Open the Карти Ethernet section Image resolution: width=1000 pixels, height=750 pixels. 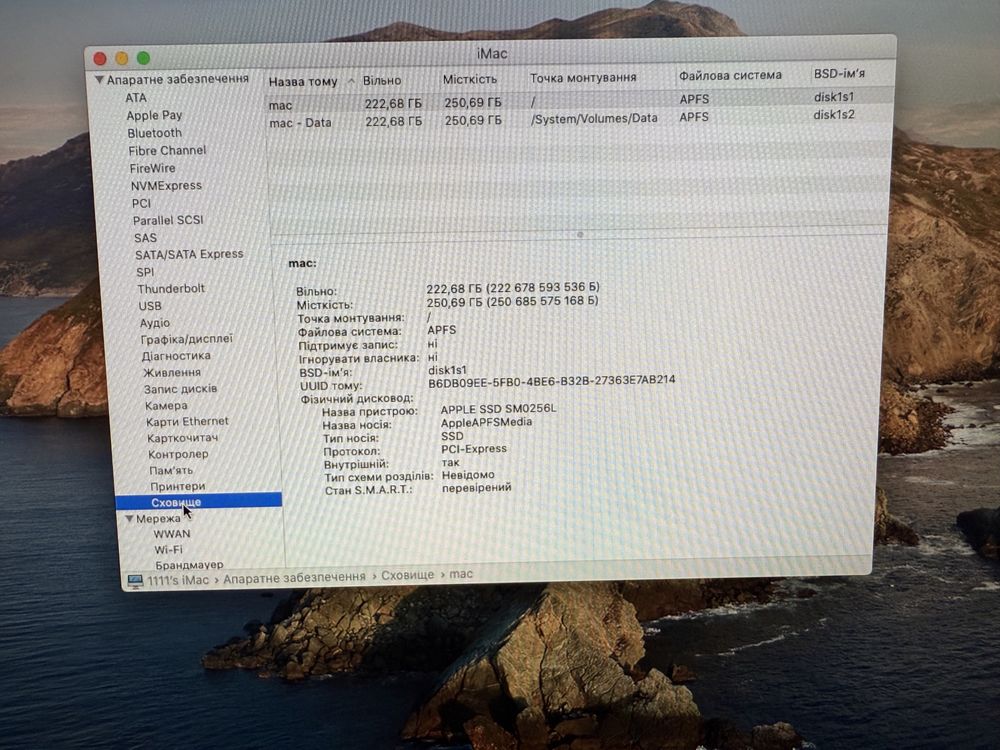(188, 422)
